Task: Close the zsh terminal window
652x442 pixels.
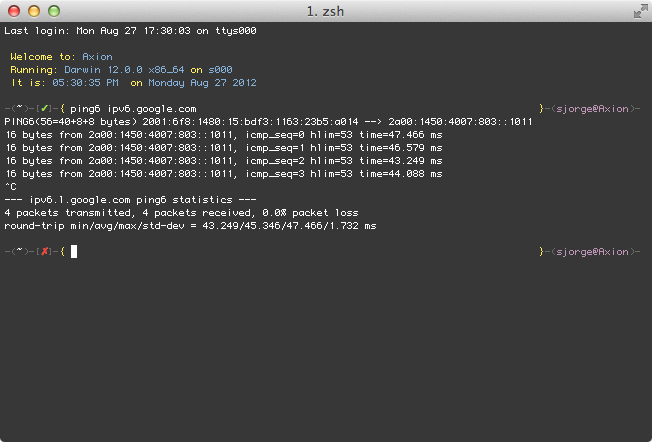Action: coord(14,11)
